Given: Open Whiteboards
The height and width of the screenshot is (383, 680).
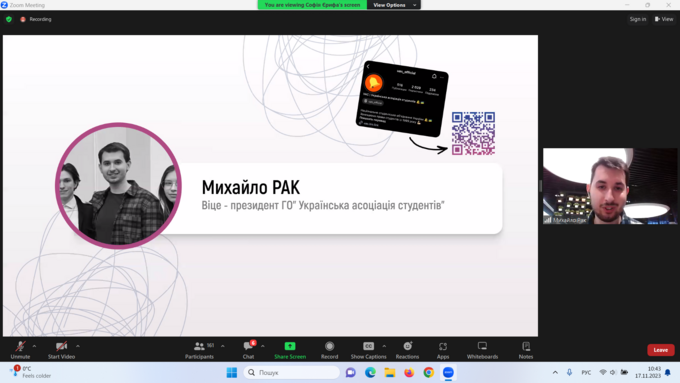Looking at the screenshot, I should pos(482,350).
